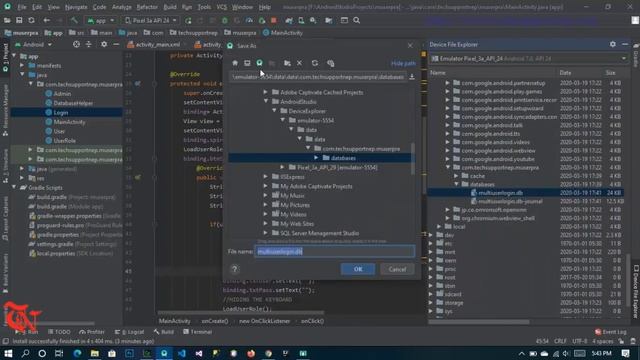Click Project panel settings gear icon
Screen dimensions: 640x360
104,44
